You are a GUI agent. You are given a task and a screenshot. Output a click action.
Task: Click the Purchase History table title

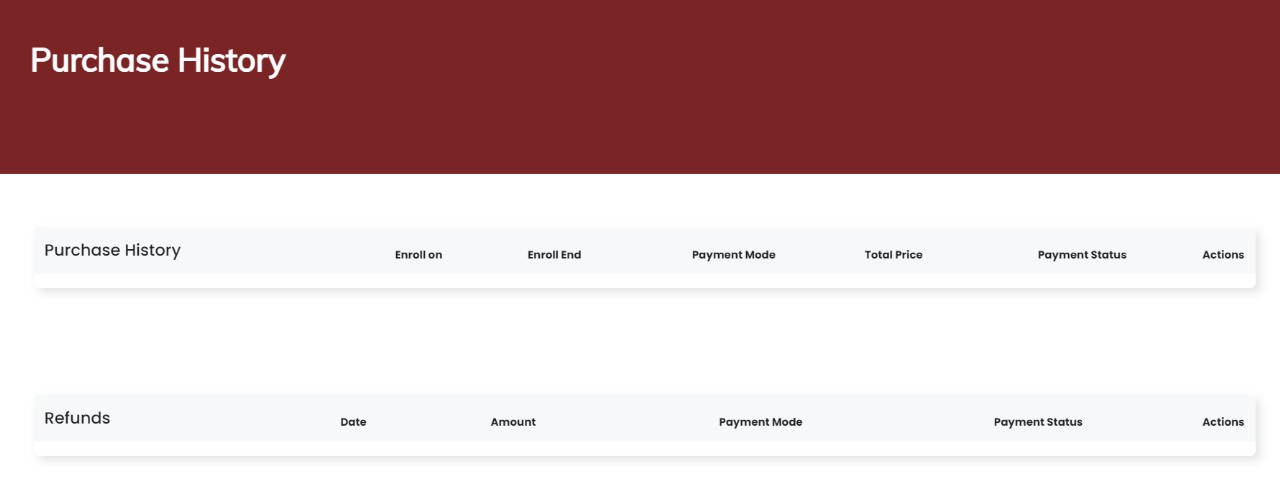click(112, 250)
